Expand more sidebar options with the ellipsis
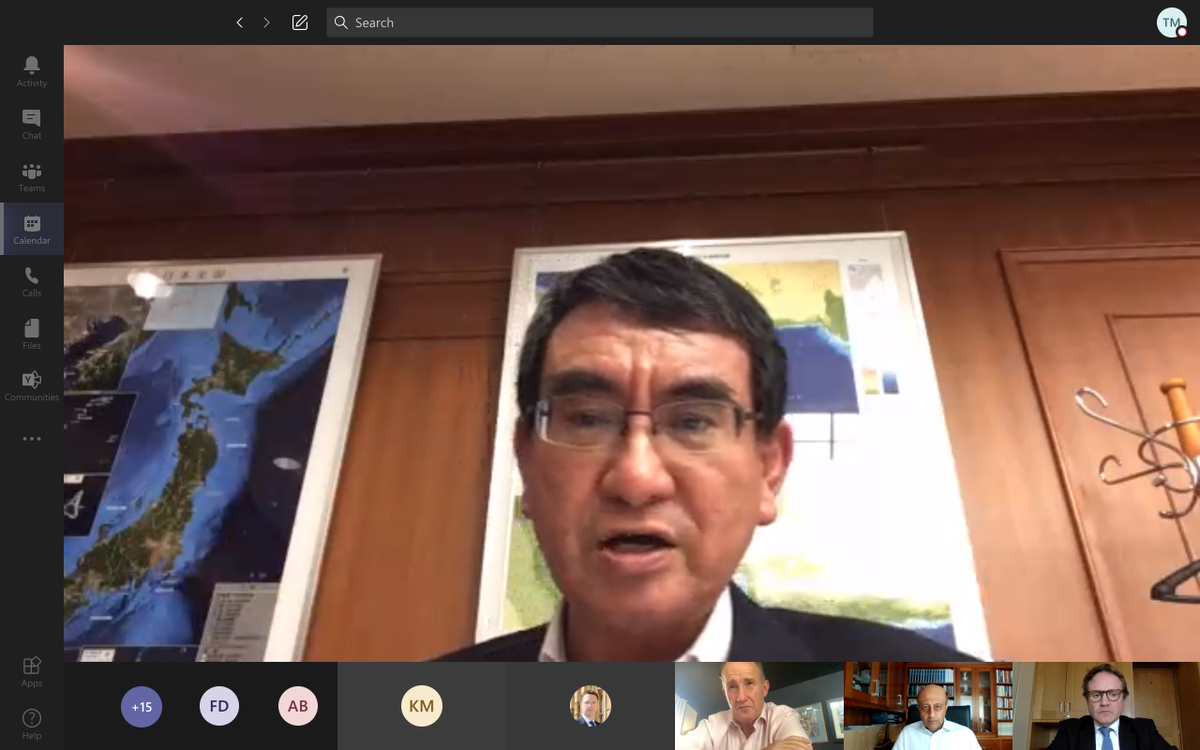 coord(31,438)
